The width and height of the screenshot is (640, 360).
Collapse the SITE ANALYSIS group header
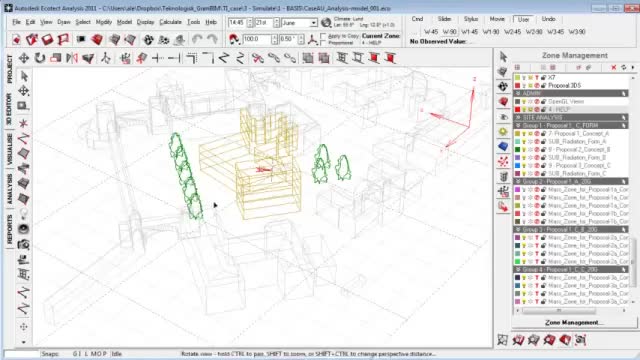(x=571, y=118)
